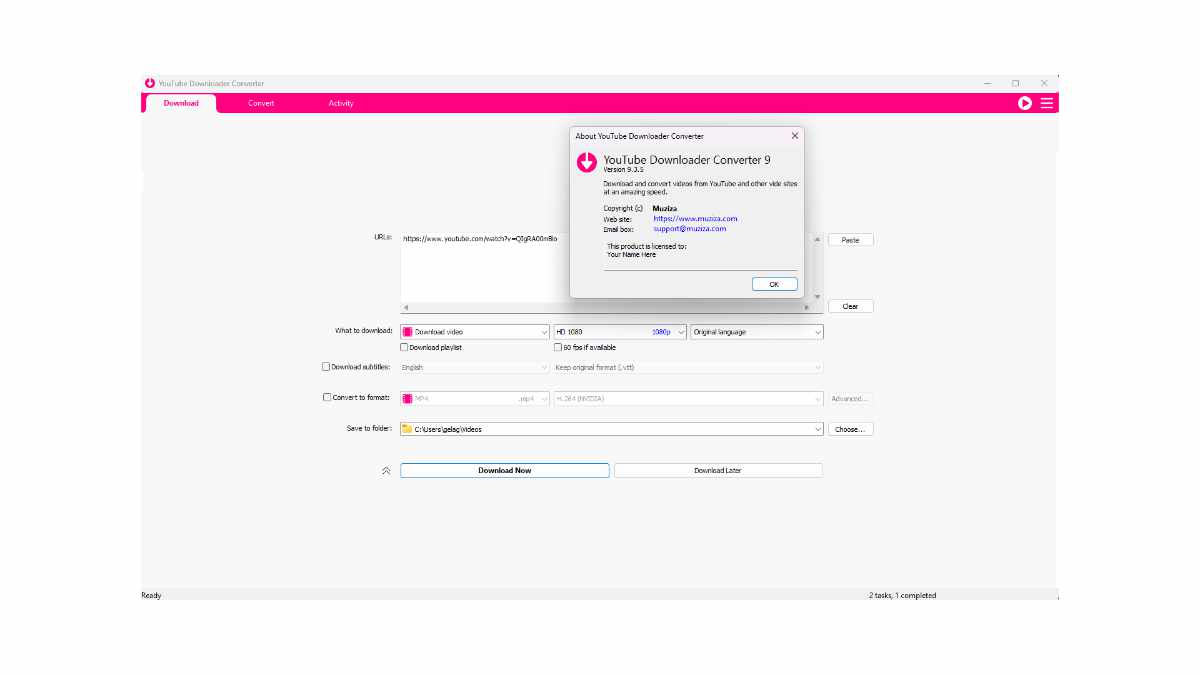Open the MP4 format dropdown
The image size is (1200, 675).
point(475,398)
